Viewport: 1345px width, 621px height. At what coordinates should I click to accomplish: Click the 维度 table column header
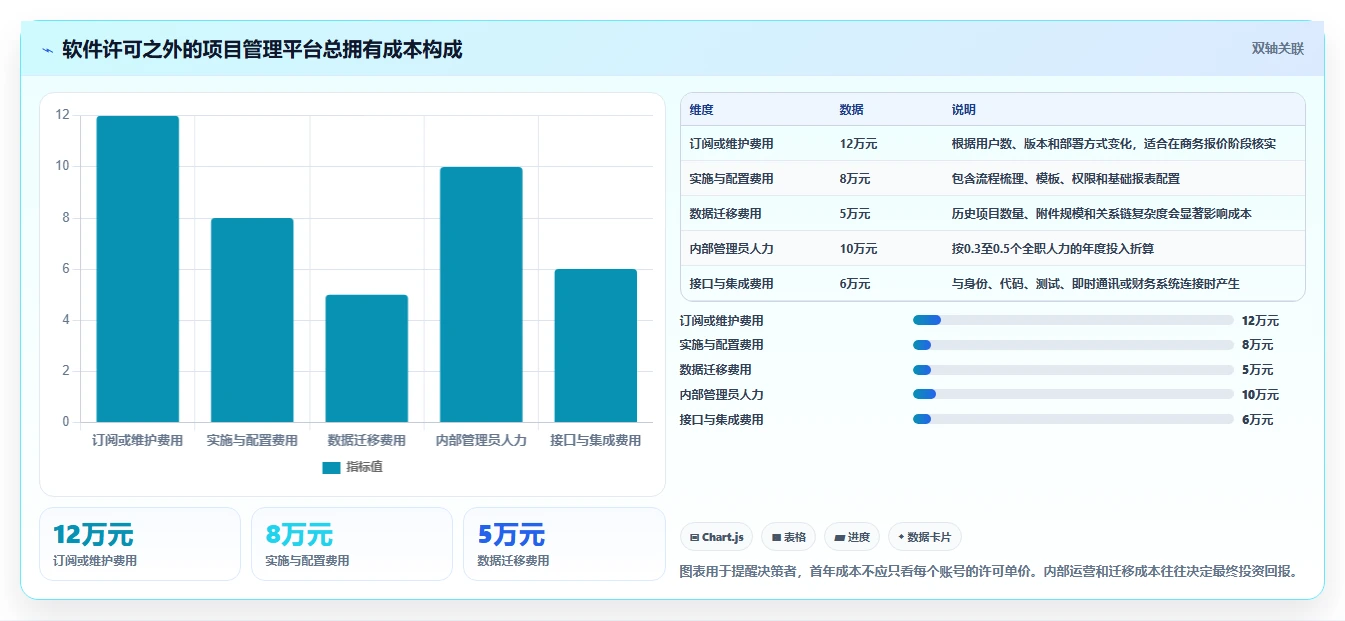click(x=702, y=110)
